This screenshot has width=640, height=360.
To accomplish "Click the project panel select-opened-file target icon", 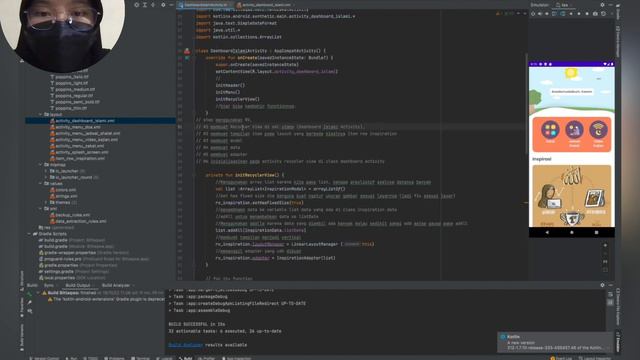I will tap(136, 5).
